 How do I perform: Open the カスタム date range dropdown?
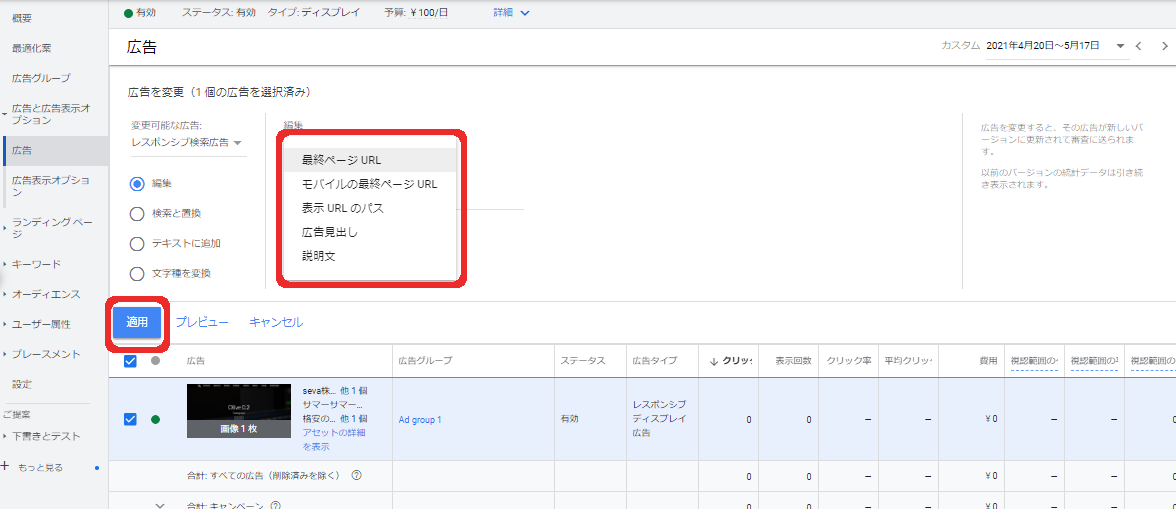click(1120, 46)
